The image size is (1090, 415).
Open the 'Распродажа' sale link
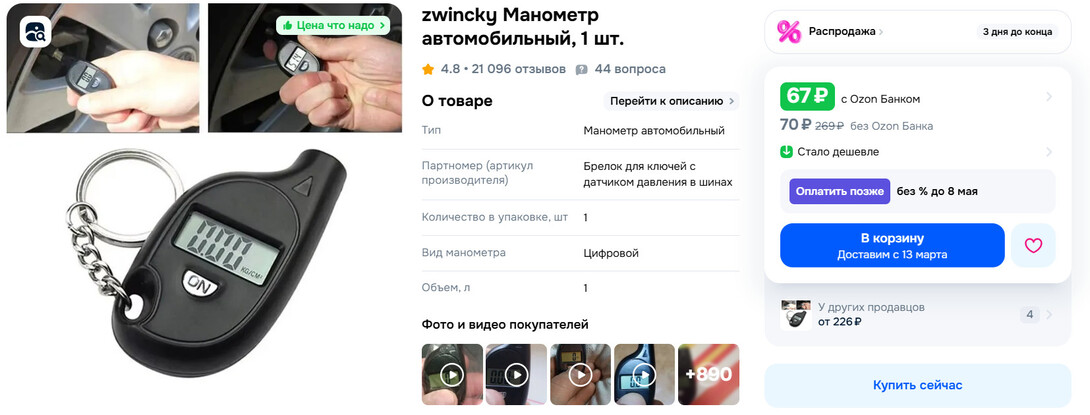846,31
